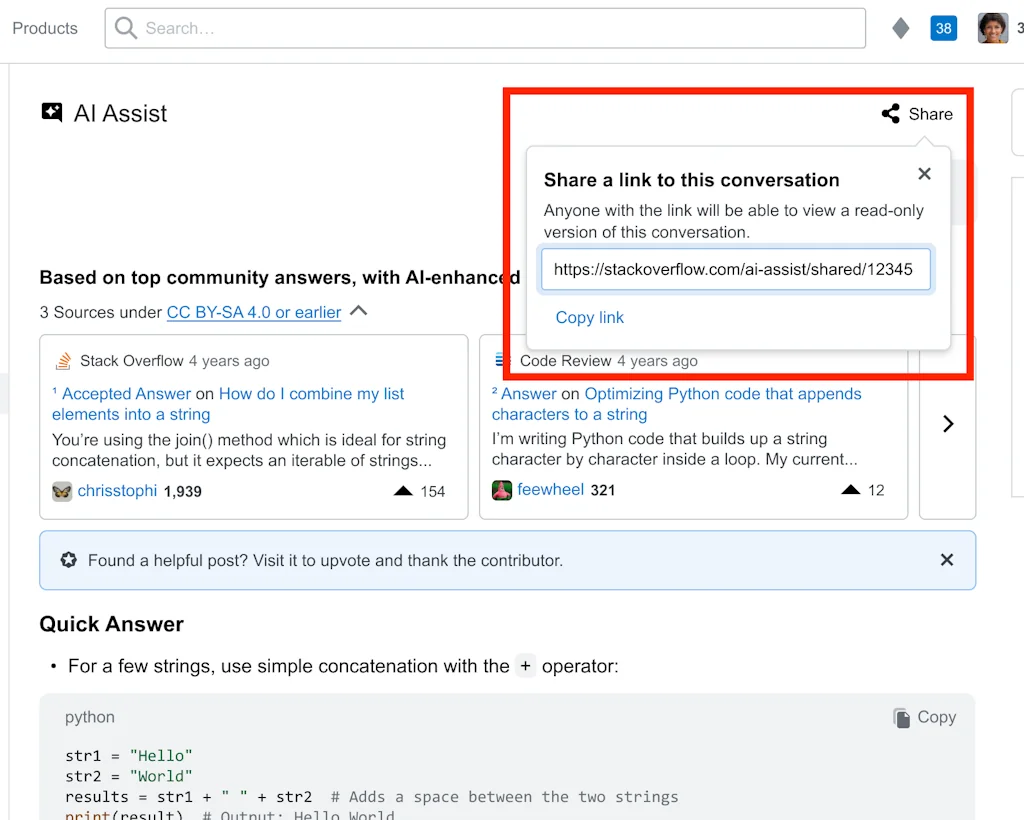Screen dimensions: 1024x820
Task: Click Copy link in the share dialog
Action: pyautogui.click(x=589, y=317)
